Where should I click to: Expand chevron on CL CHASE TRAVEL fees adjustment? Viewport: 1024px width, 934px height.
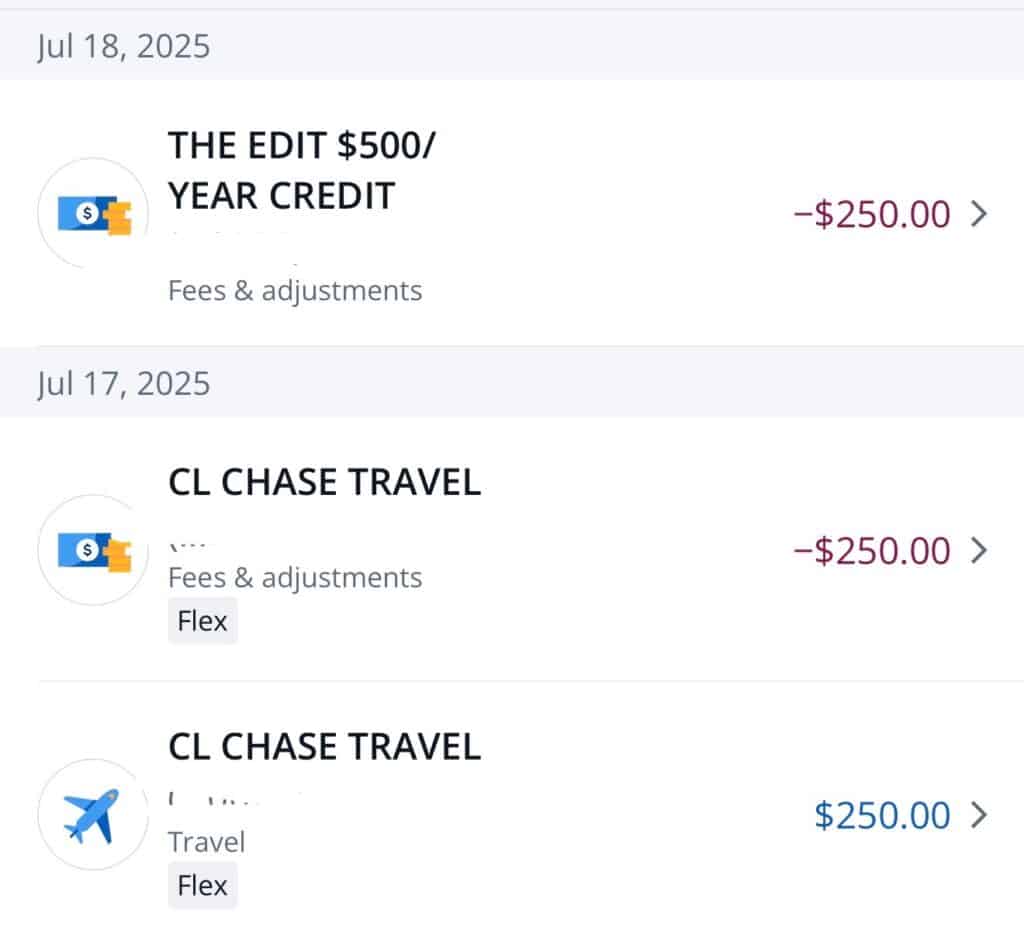[979, 550]
